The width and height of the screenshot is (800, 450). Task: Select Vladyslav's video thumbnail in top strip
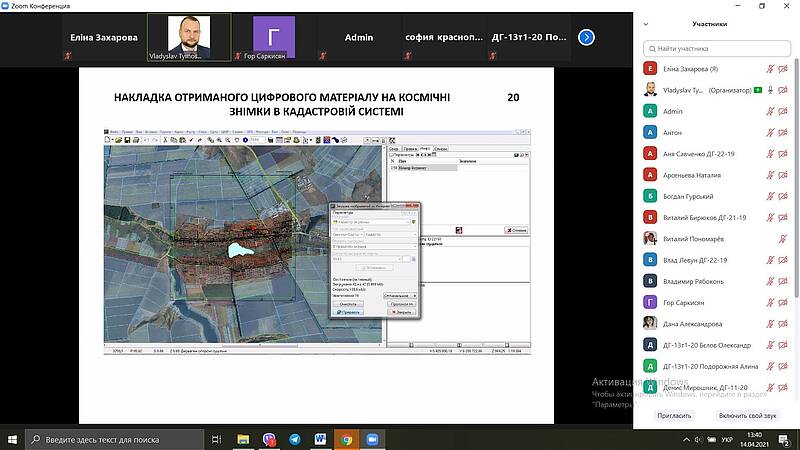click(189, 38)
